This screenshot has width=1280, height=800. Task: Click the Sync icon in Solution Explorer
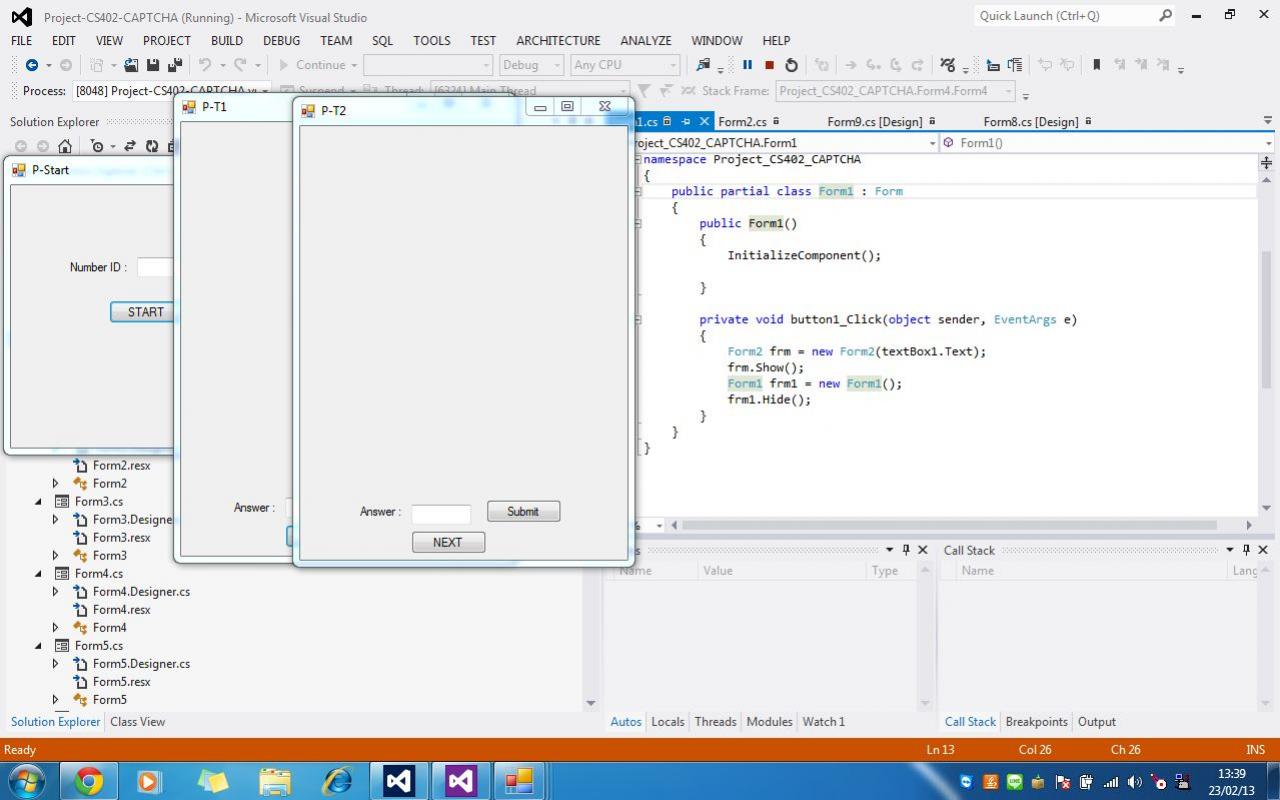coord(130,146)
